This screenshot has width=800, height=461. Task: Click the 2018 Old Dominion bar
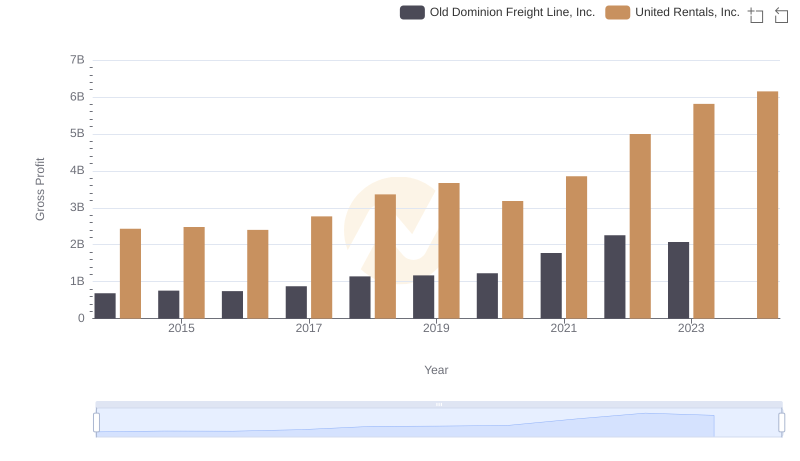coord(360,297)
